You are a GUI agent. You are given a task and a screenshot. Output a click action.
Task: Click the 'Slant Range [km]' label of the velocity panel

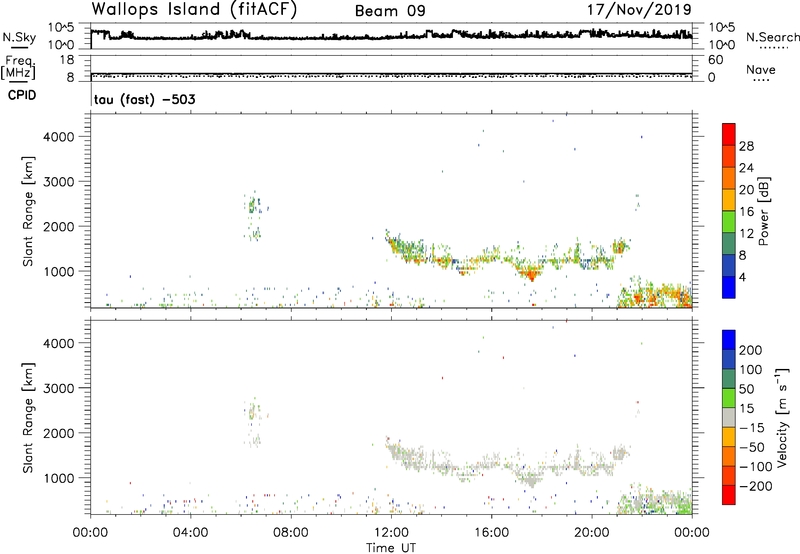pyautogui.click(x=28, y=418)
